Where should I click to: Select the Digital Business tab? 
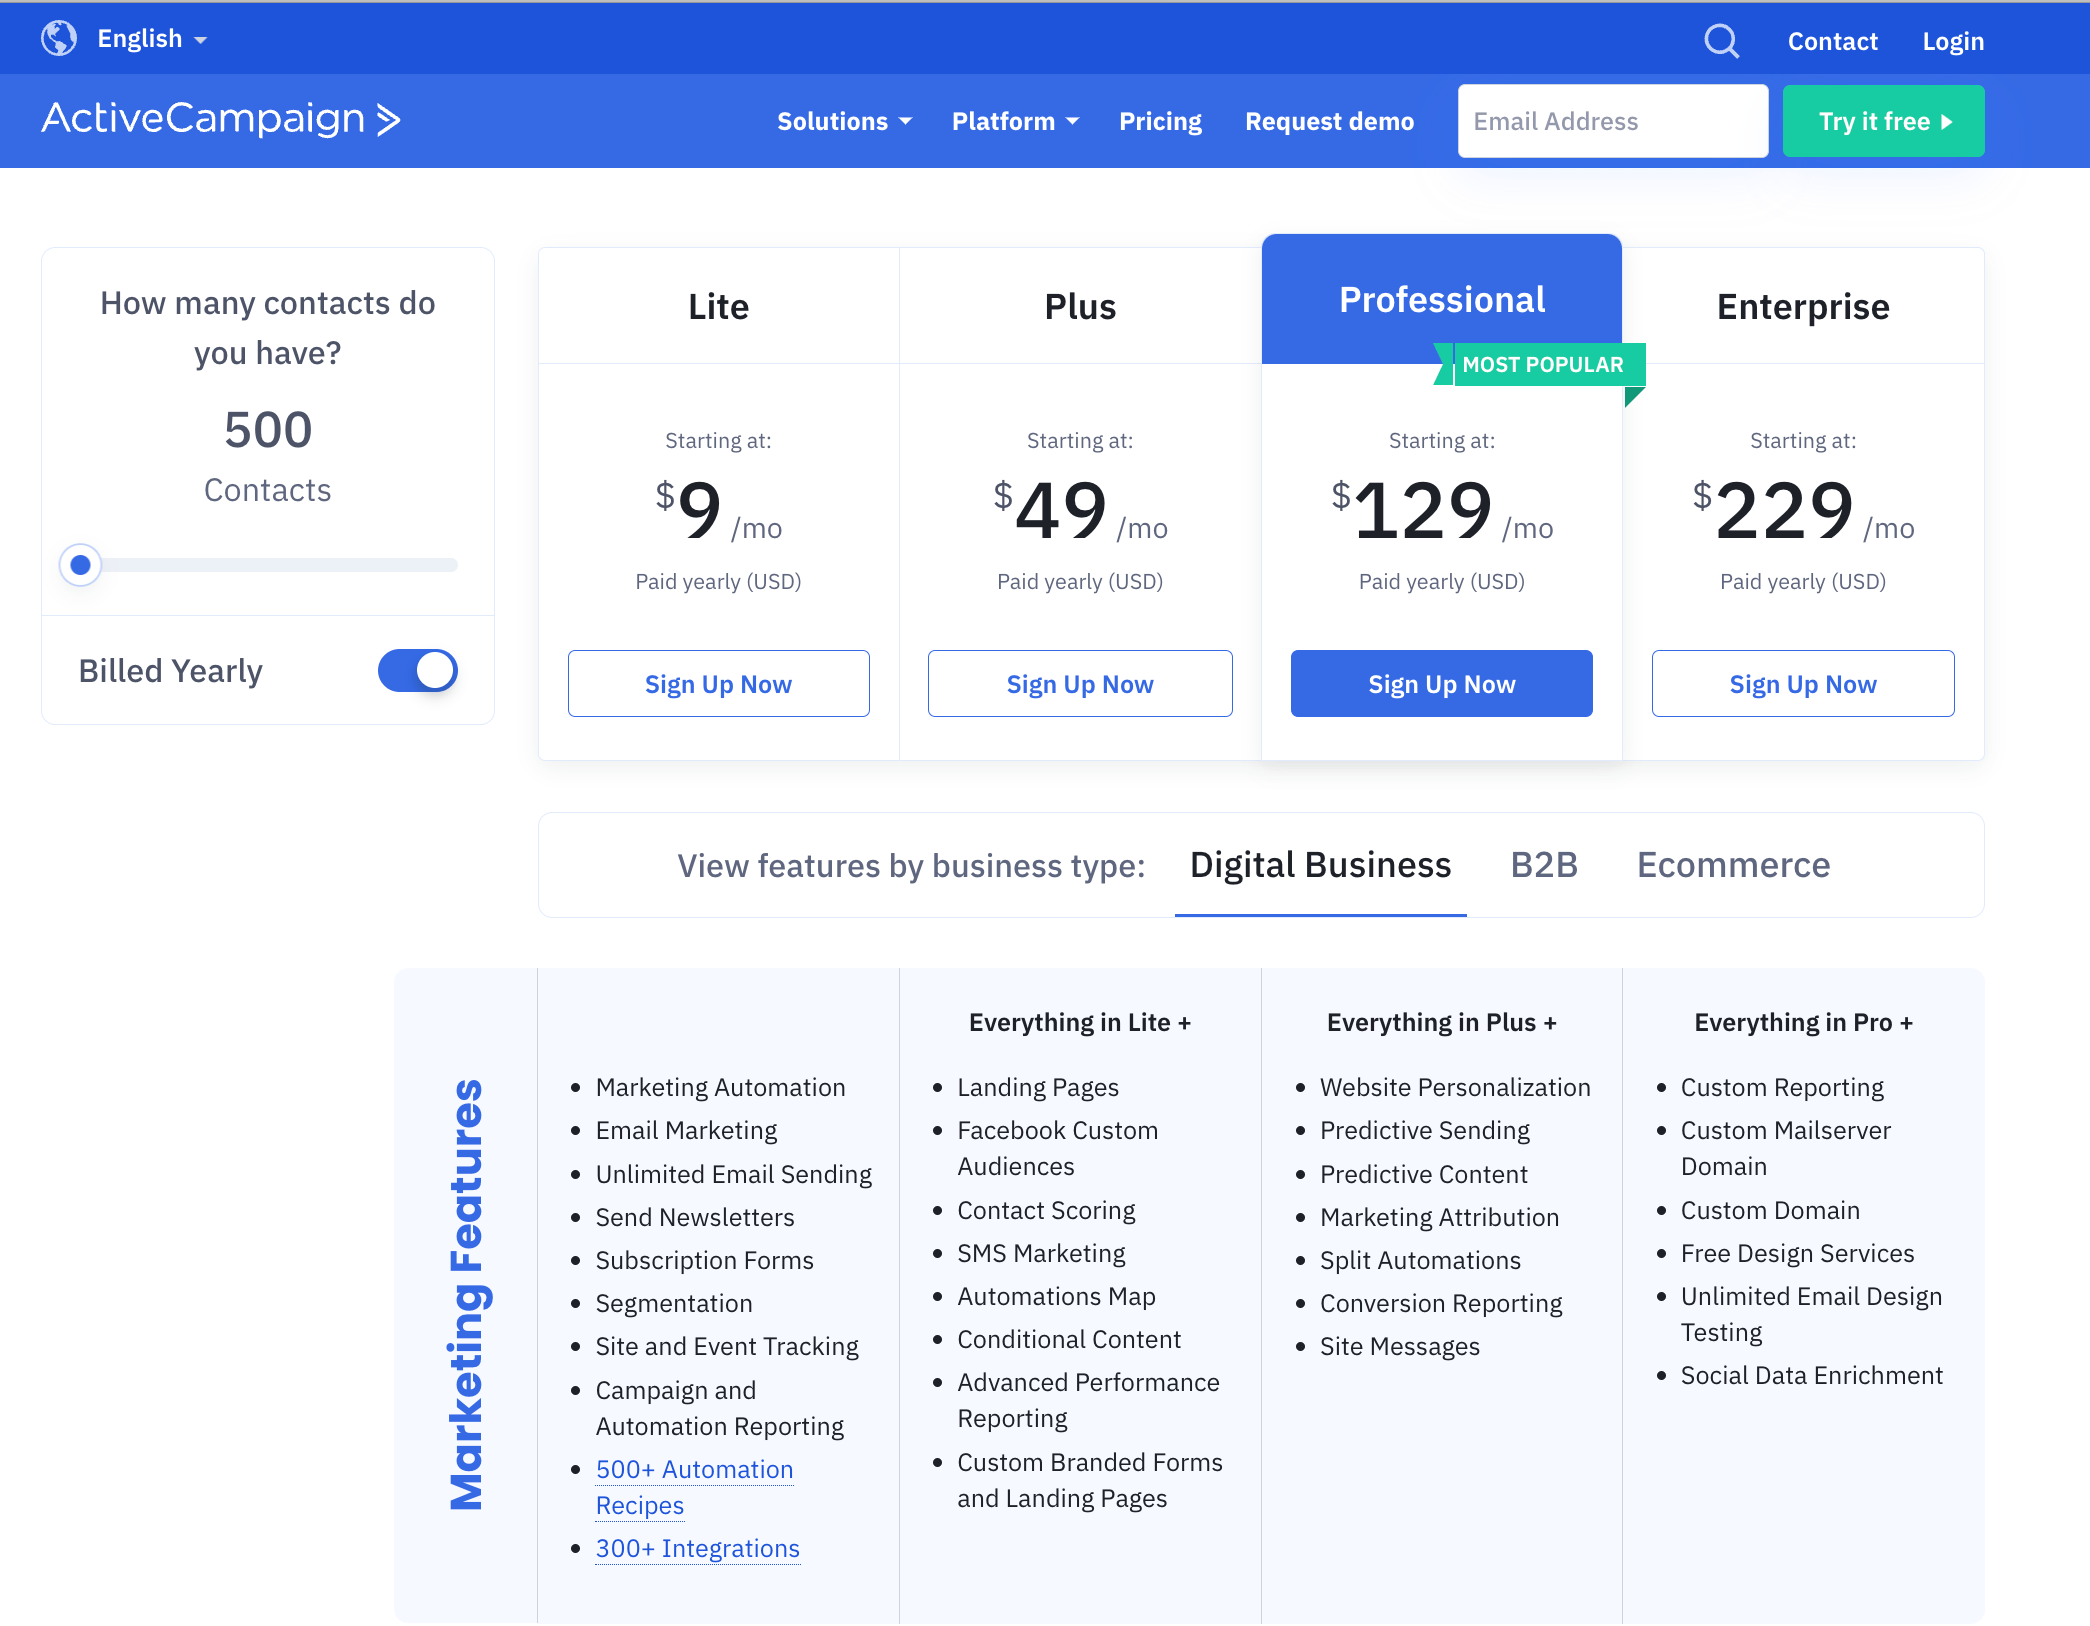(x=1320, y=865)
